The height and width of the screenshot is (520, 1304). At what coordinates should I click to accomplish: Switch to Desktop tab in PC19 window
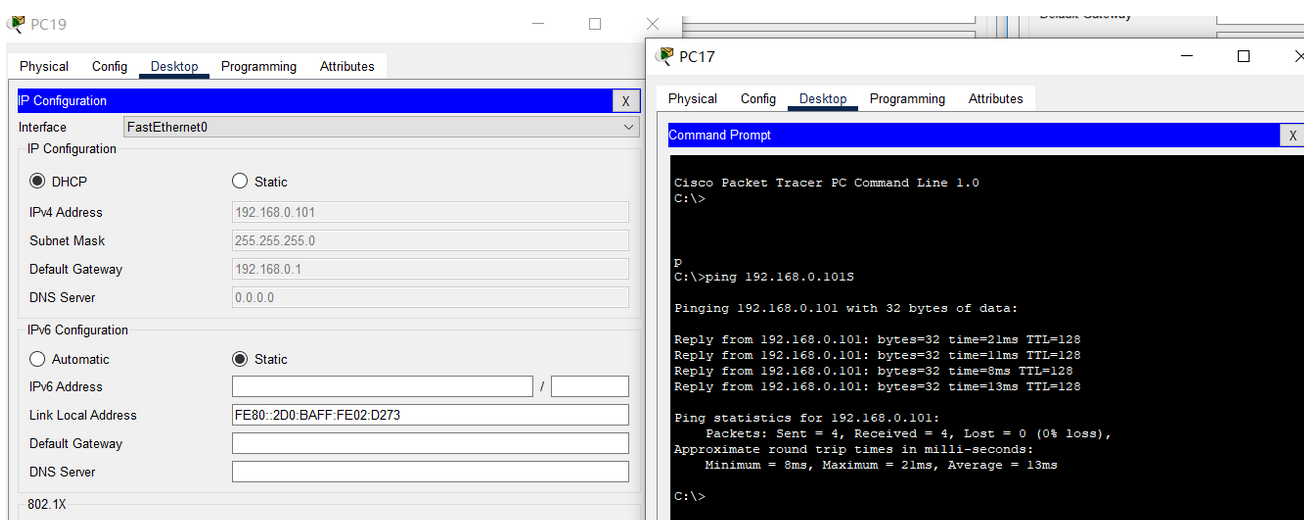click(174, 66)
